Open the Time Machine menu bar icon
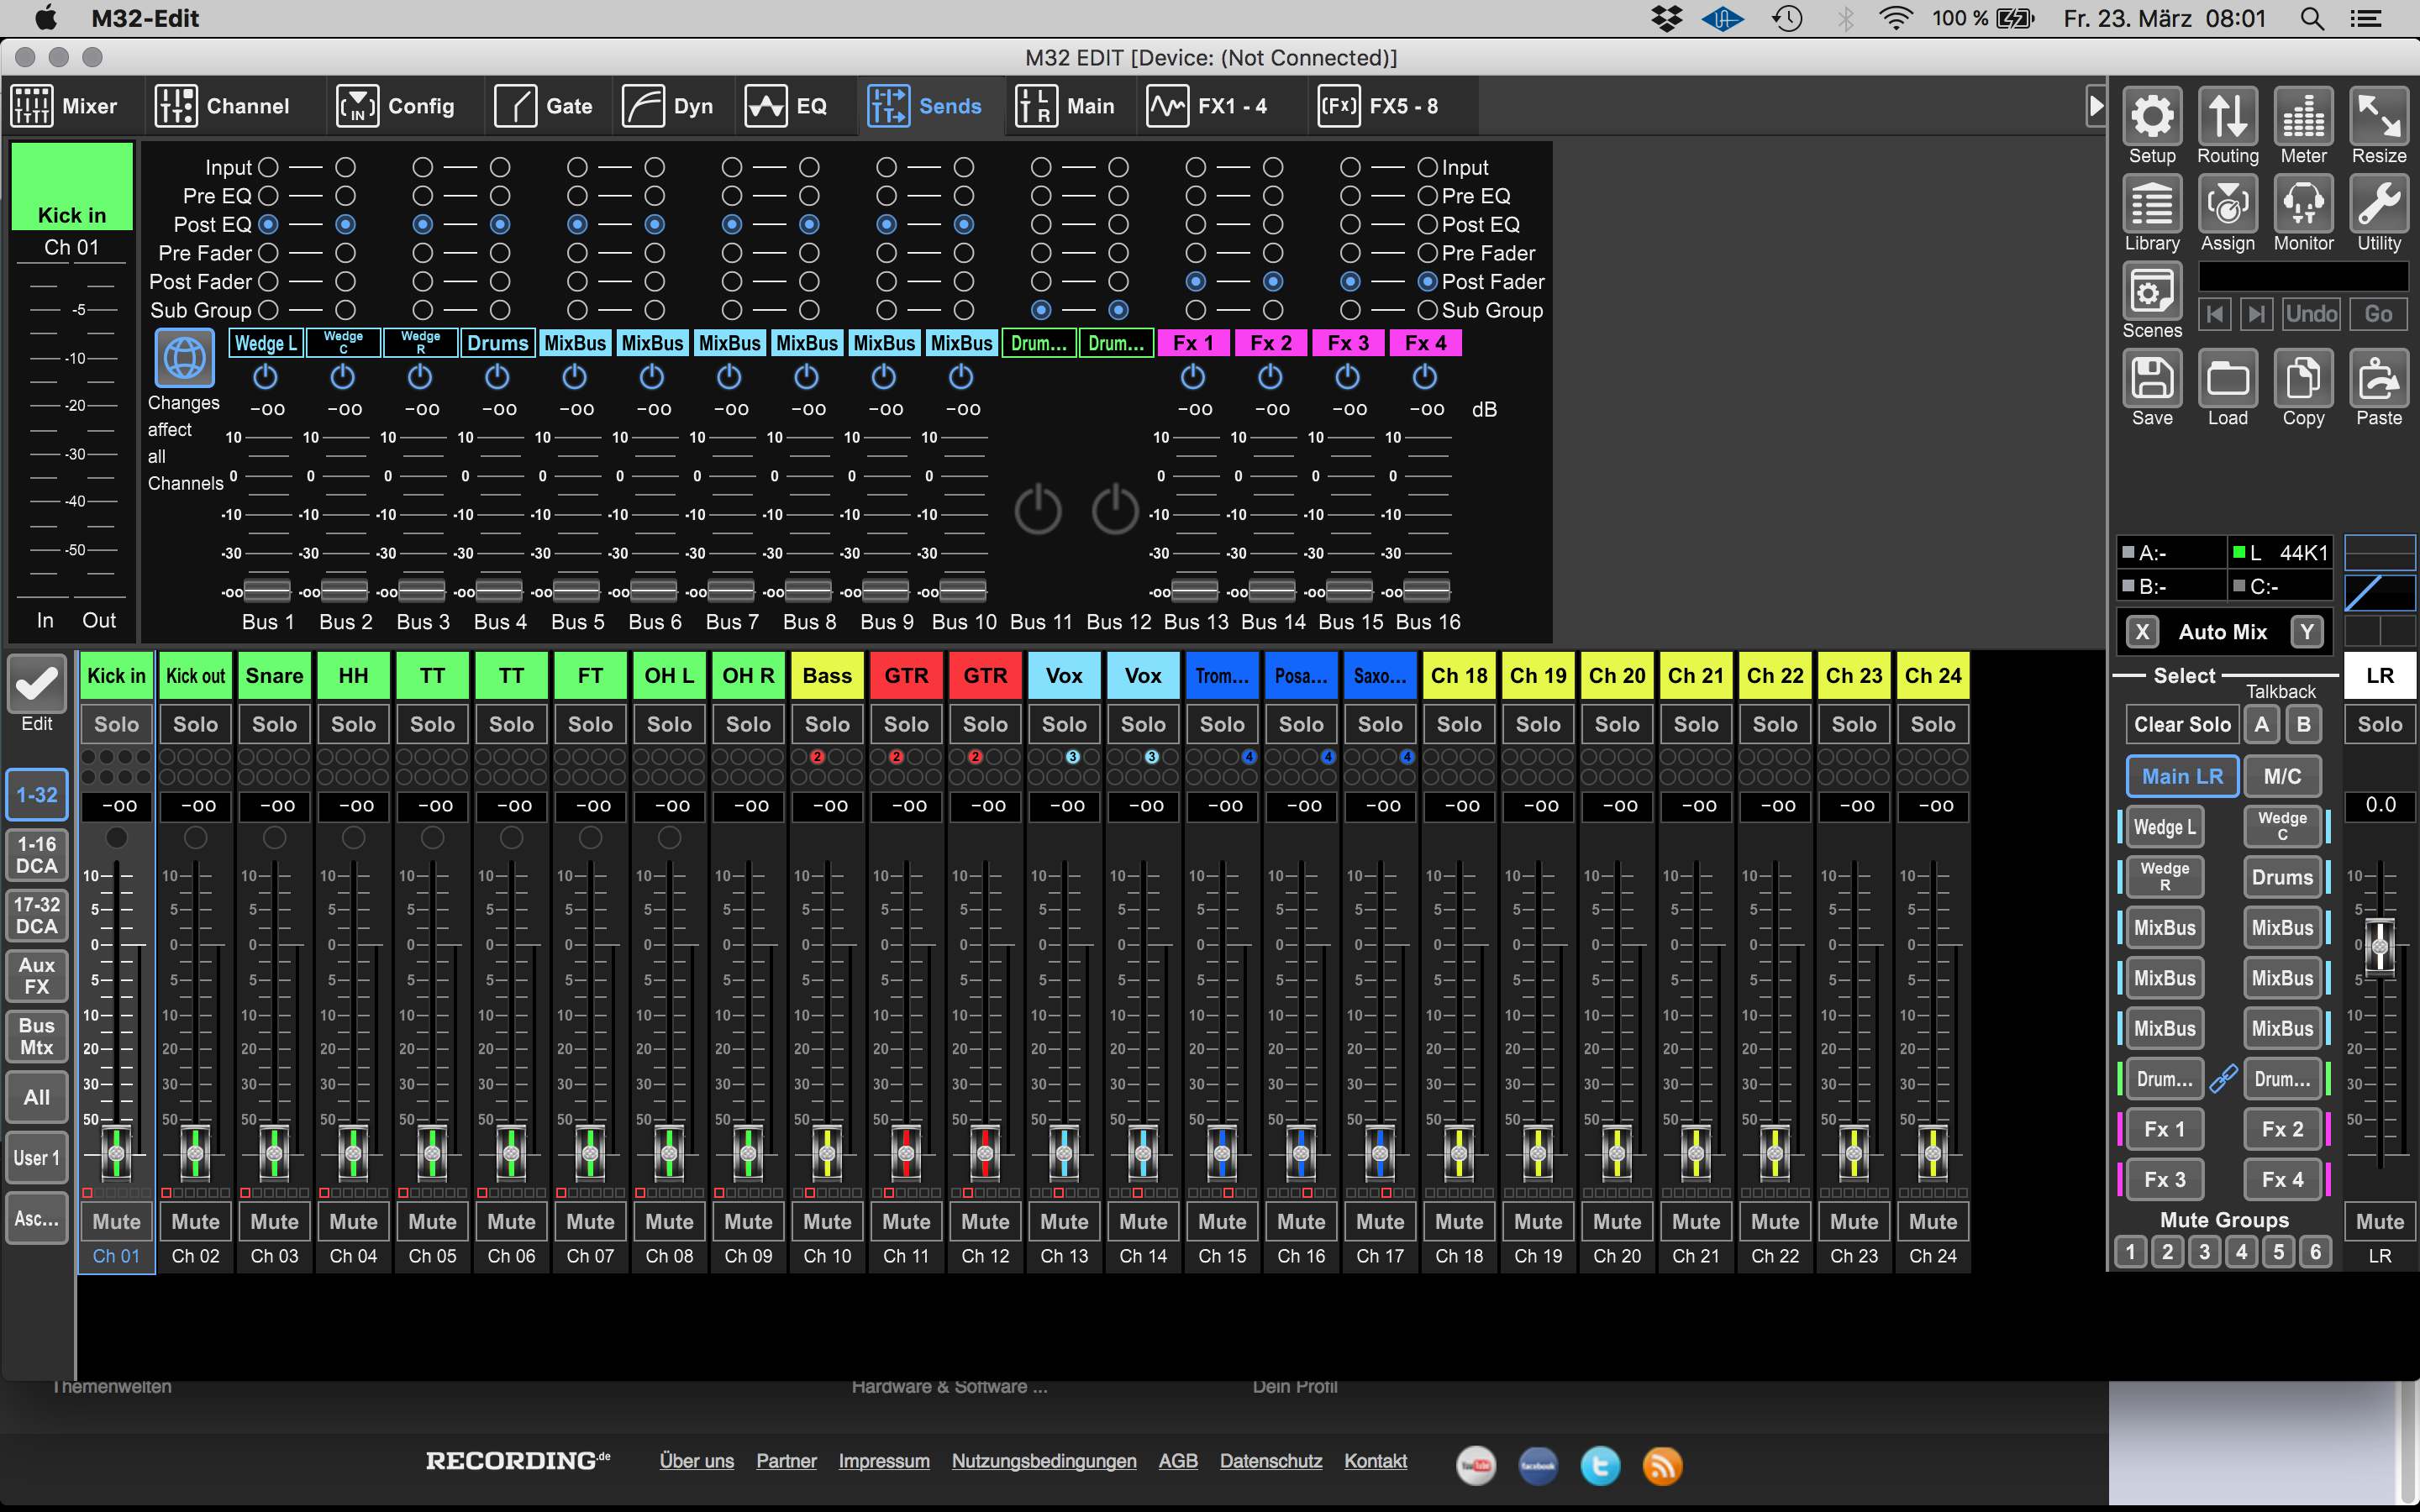 click(x=1788, y=18)
